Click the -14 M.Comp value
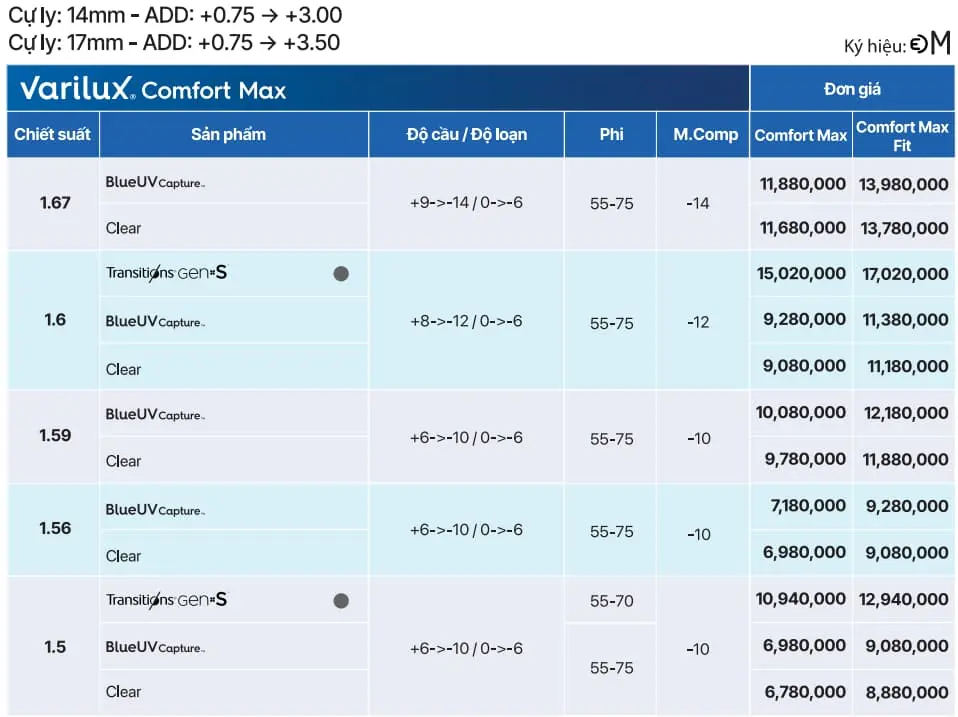958x717 pixels. 698,204
